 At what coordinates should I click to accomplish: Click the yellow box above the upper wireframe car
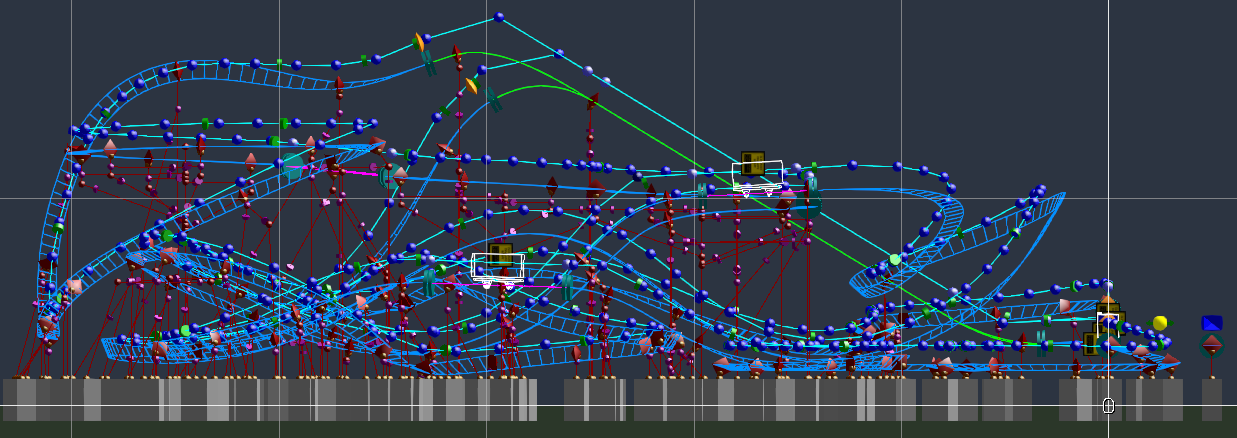[x=753, y=163]
